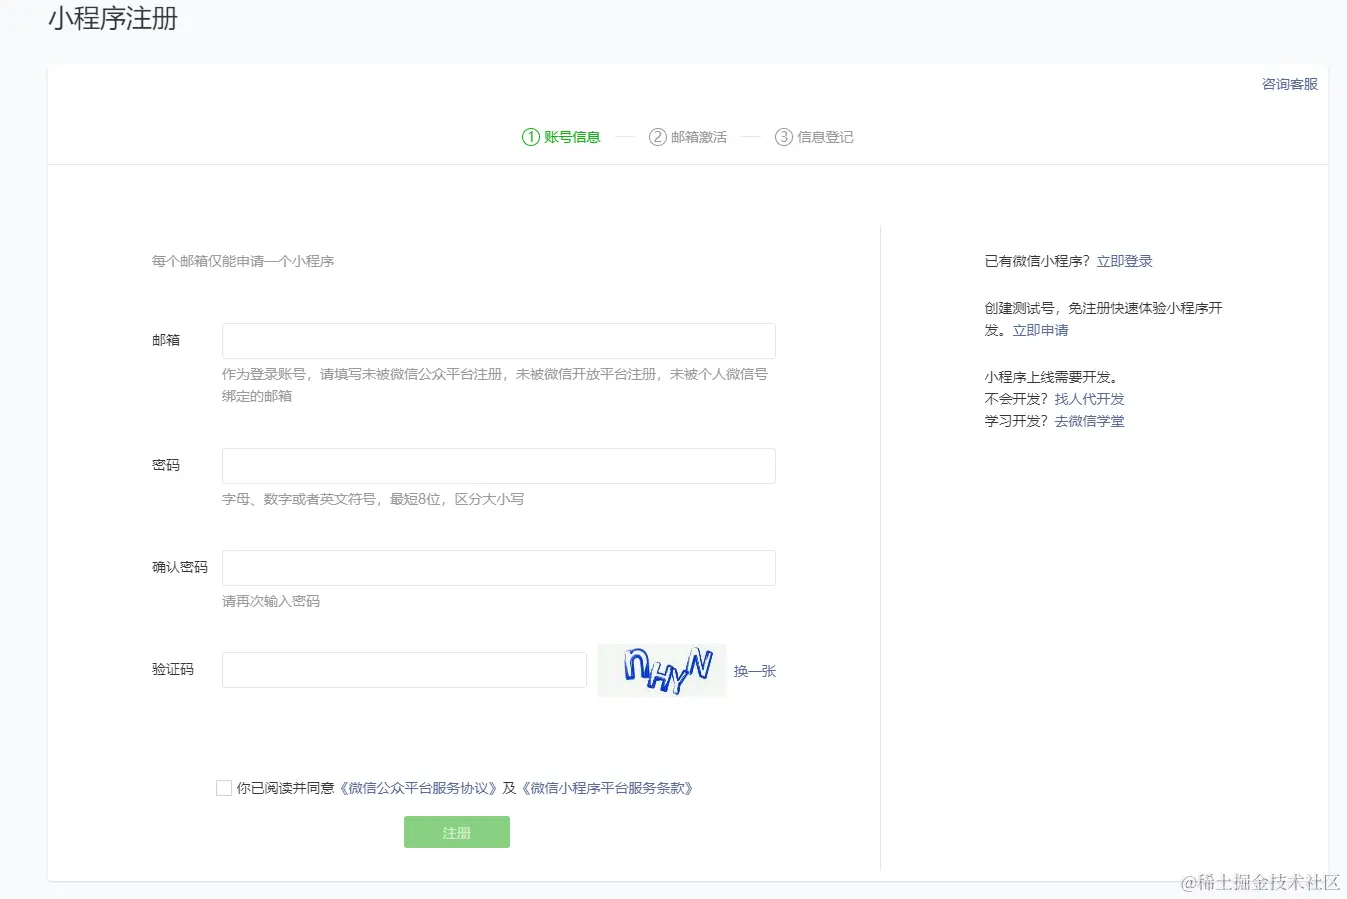Open 《微信公众平台服务协议》 link
Viewport: 1347px width, 899px height.
click(418, 788)
